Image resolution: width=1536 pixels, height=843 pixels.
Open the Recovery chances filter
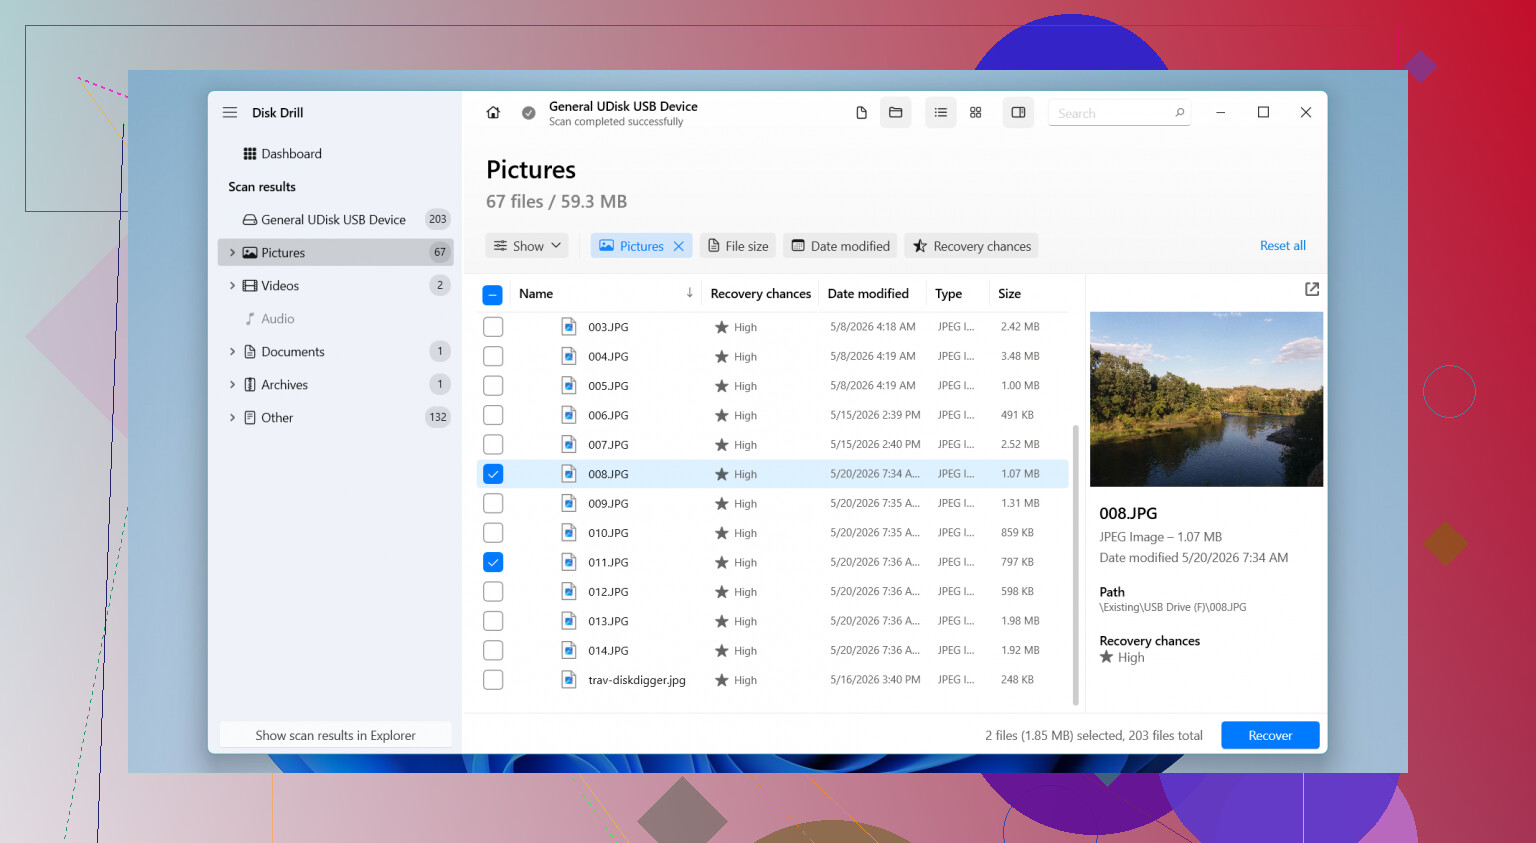pos(971,246)
